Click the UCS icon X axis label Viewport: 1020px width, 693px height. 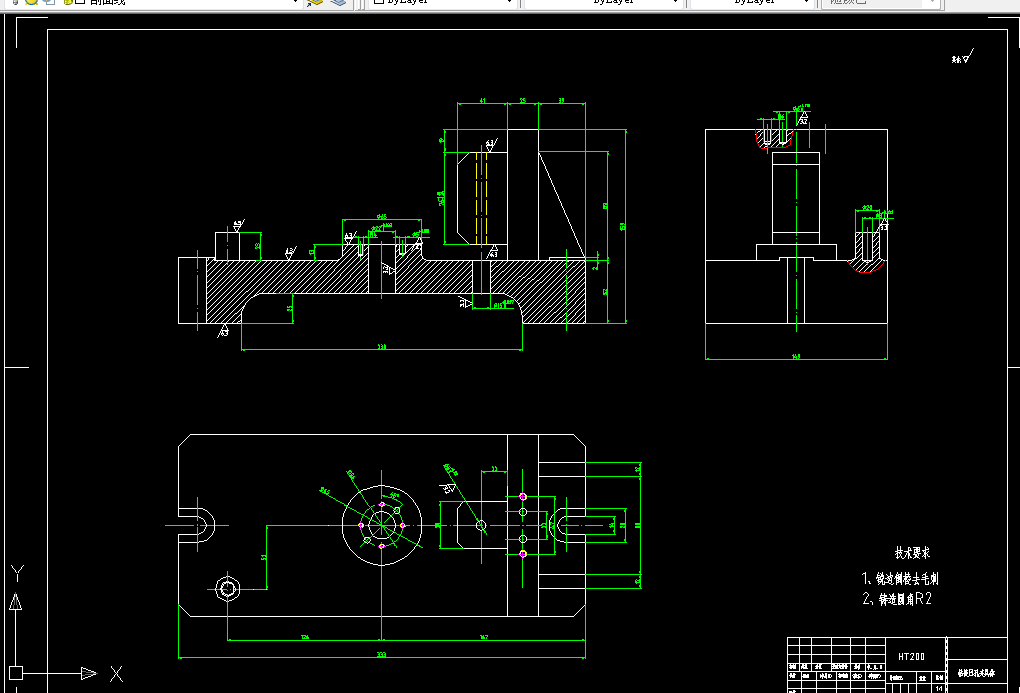click(116, 673)
